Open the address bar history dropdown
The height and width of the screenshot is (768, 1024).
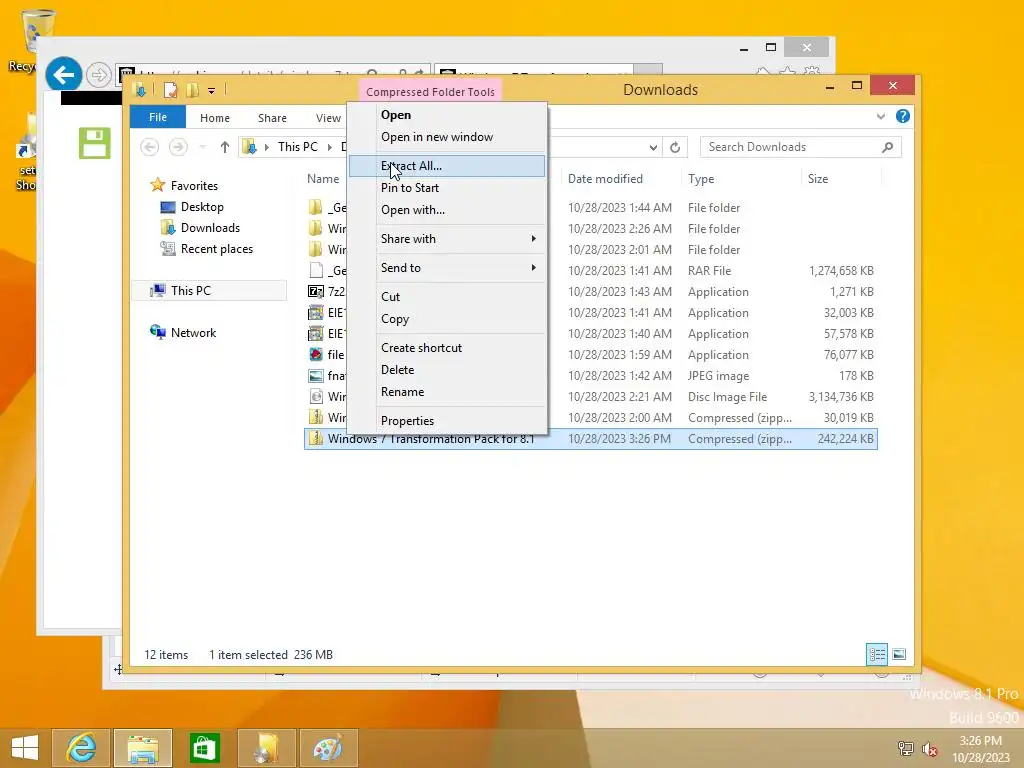pos(653,148)
